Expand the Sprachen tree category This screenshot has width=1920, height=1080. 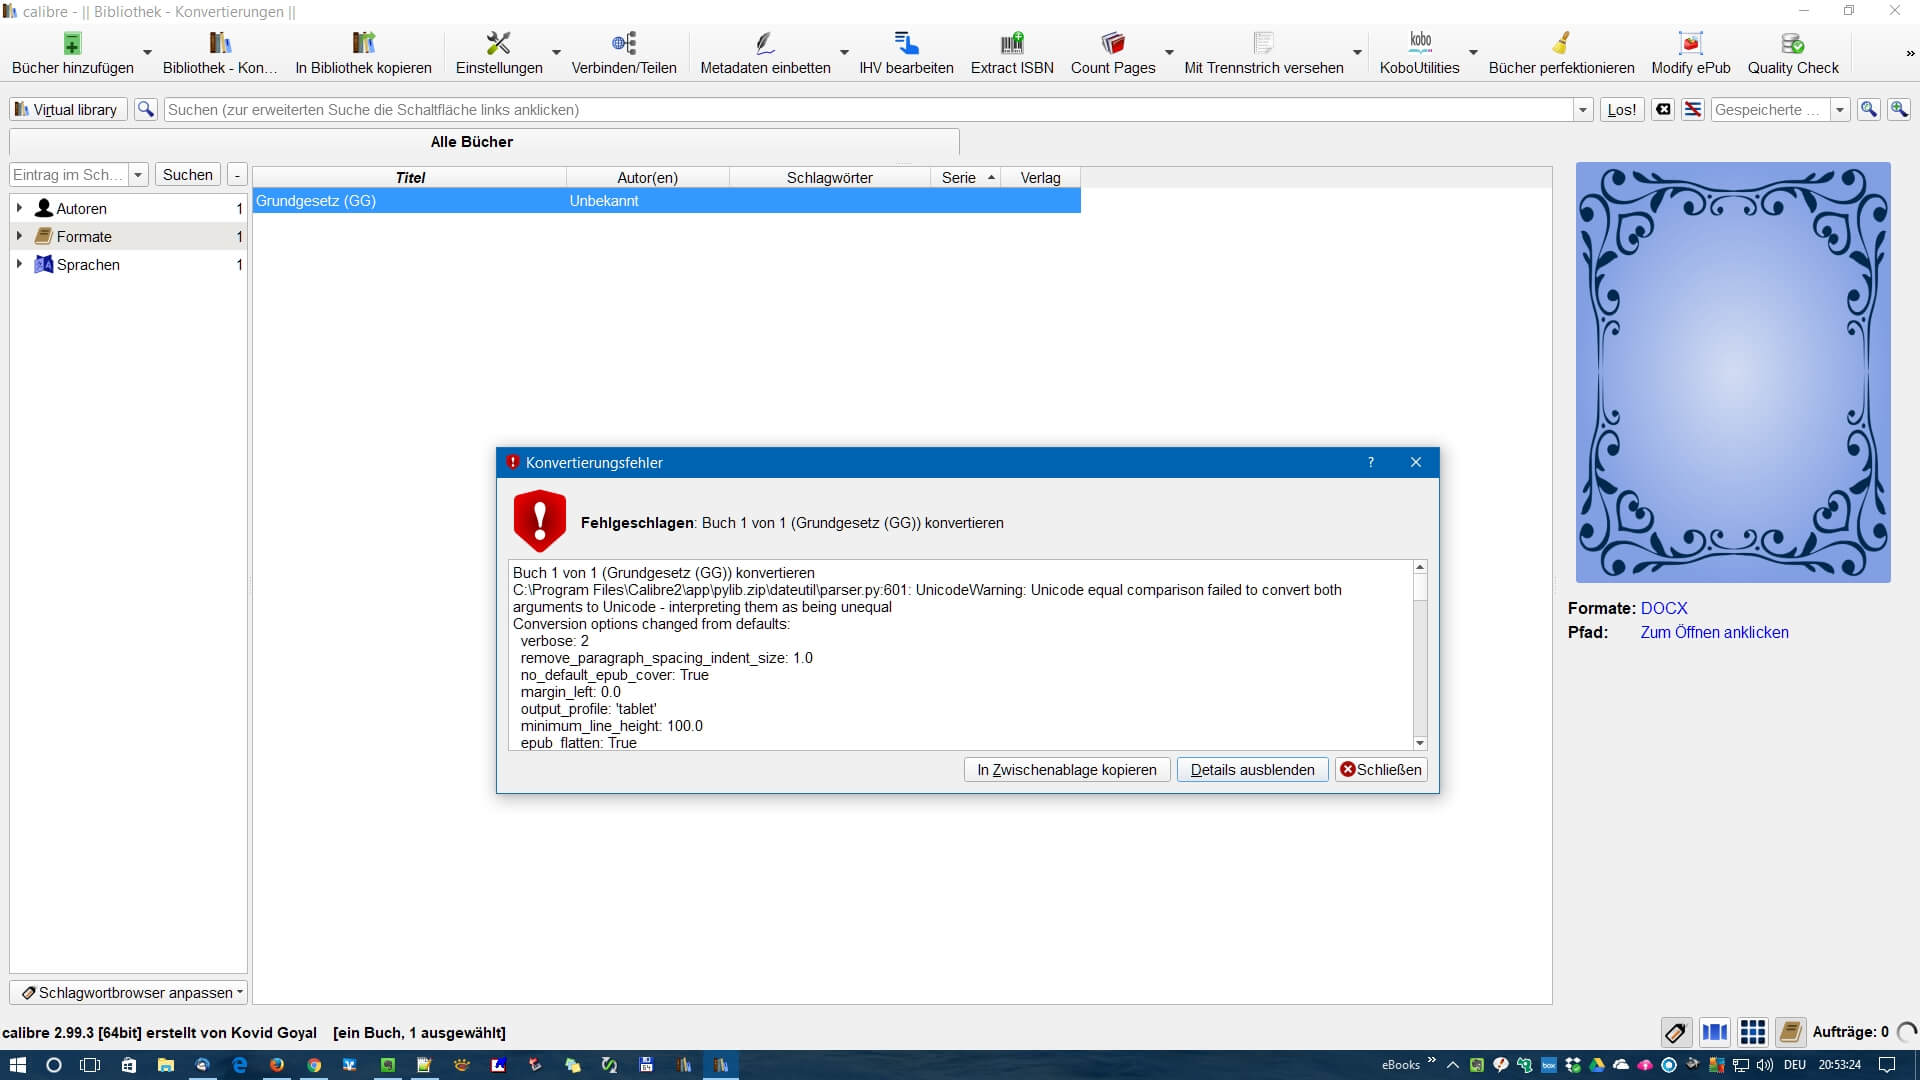click(19, 264)
